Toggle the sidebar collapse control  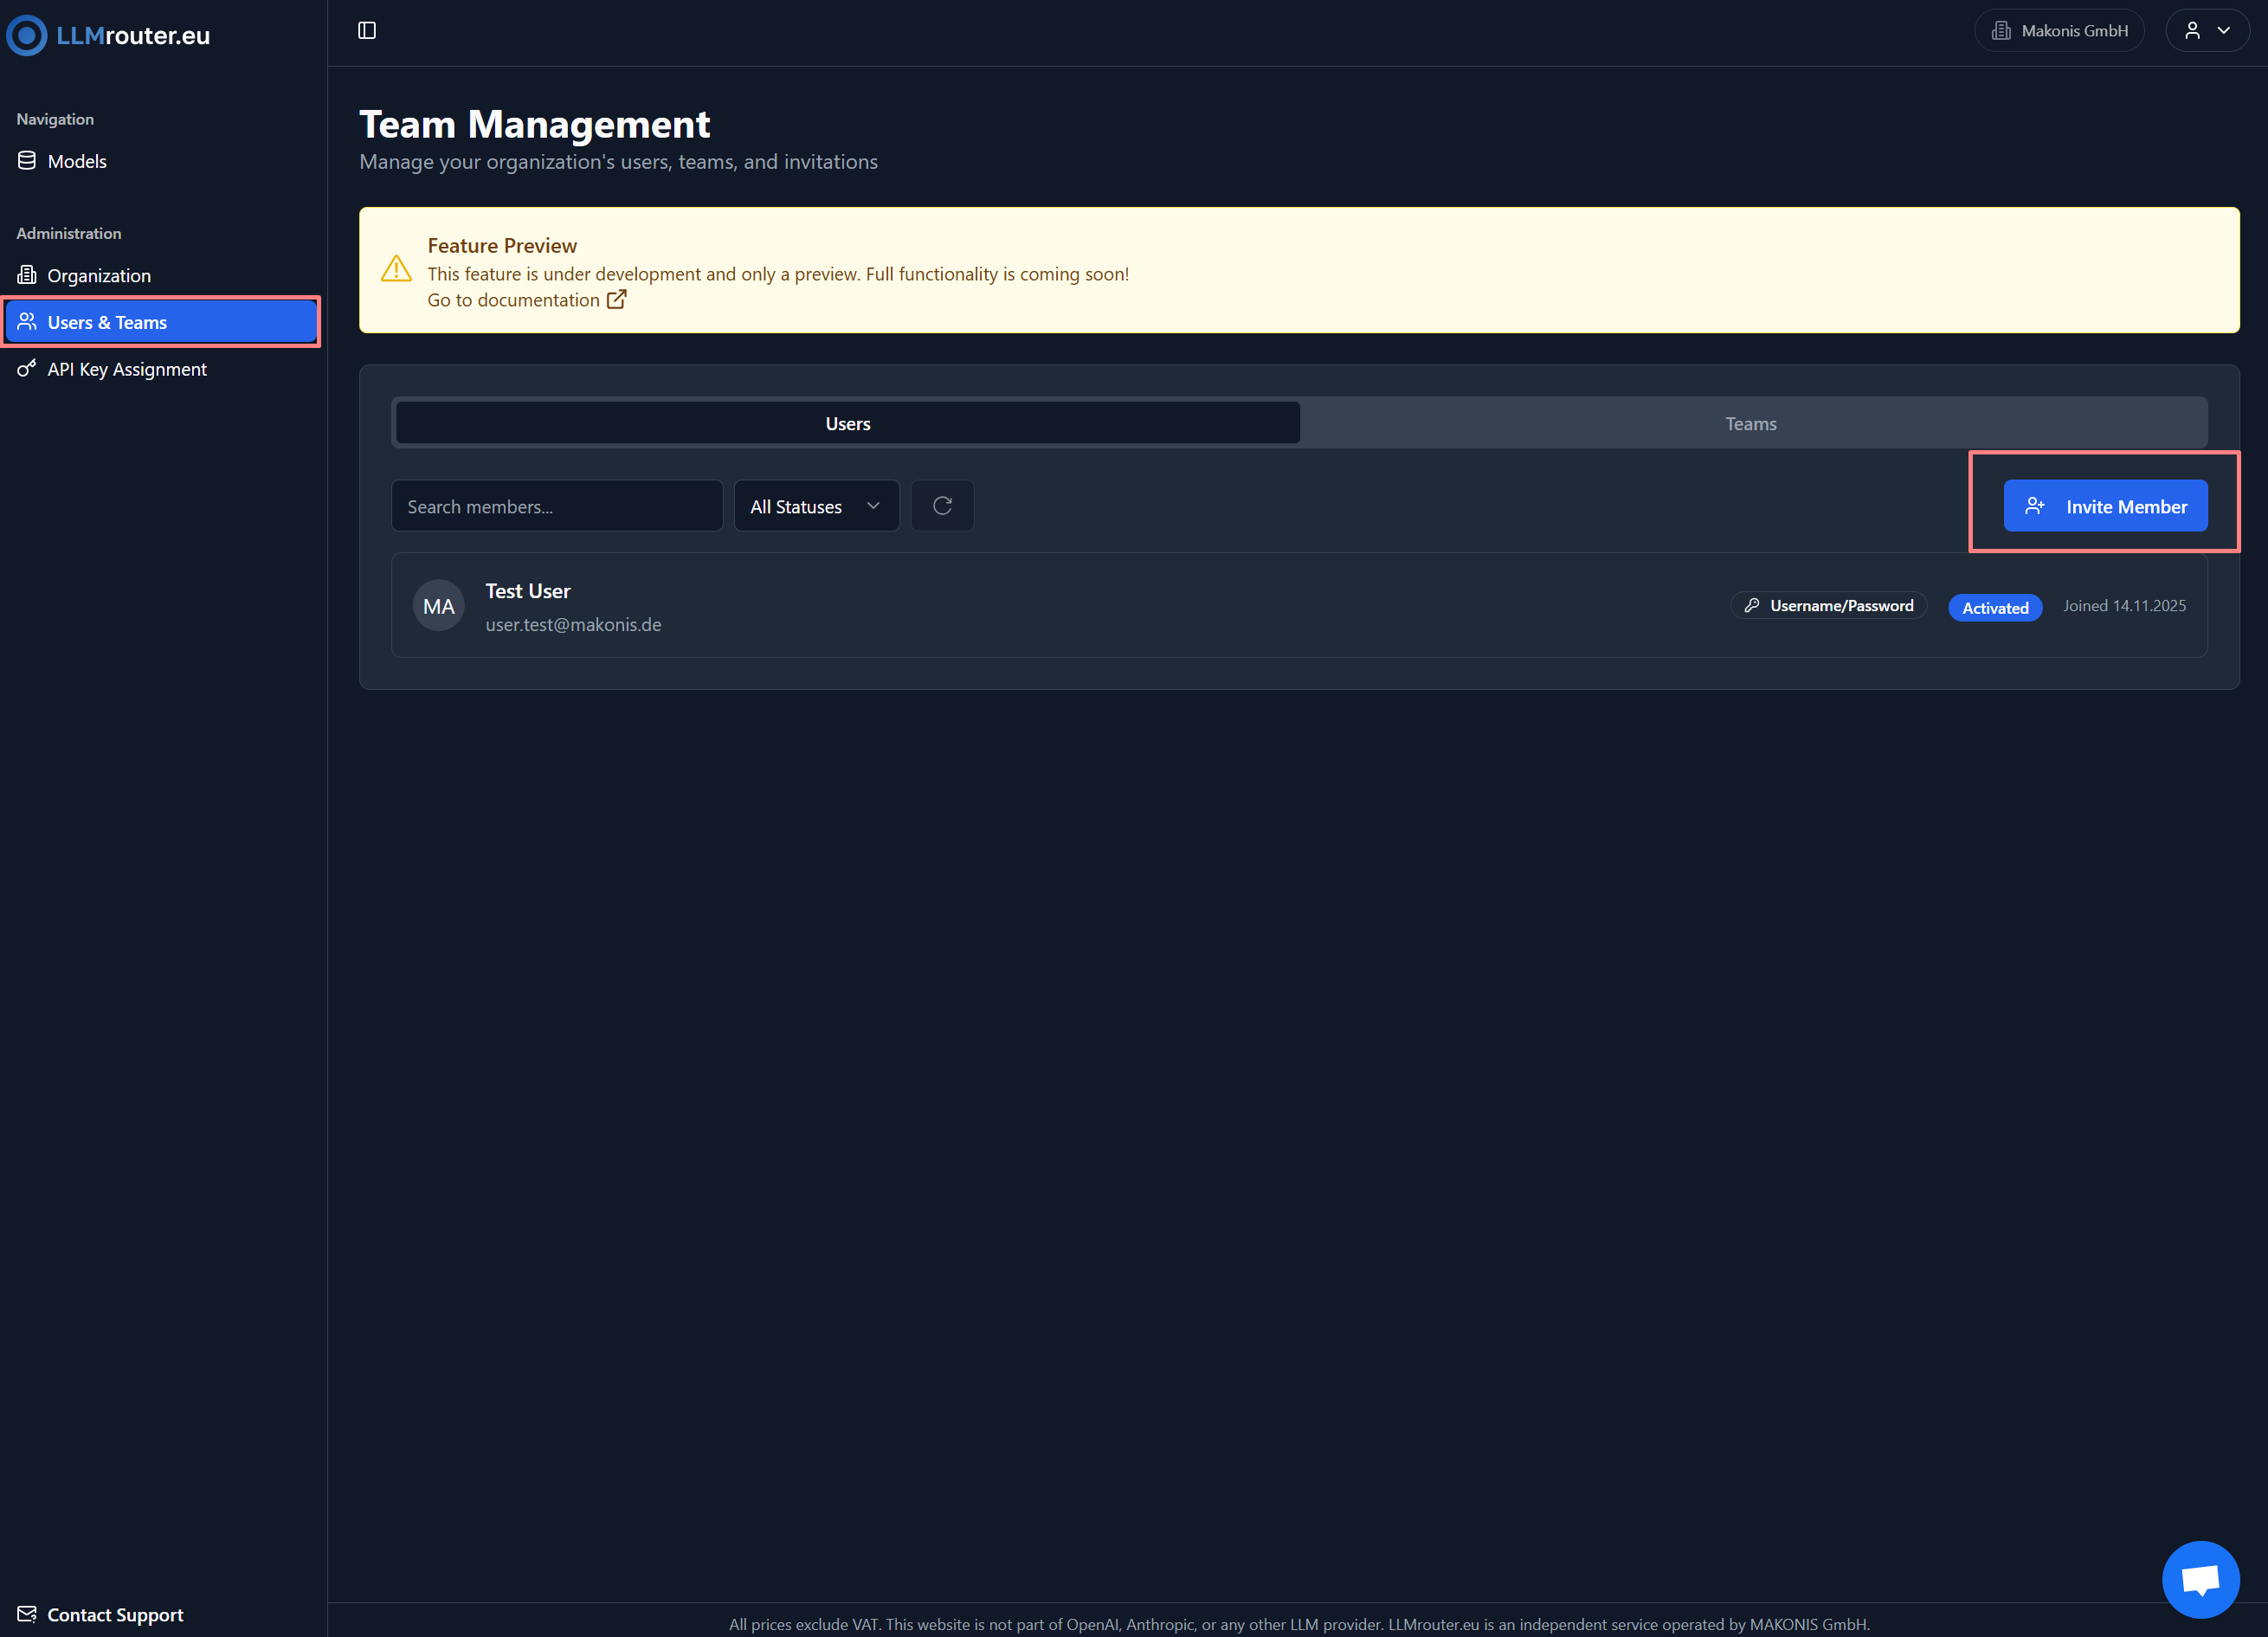pyautogui.click(x=365, y=30)
